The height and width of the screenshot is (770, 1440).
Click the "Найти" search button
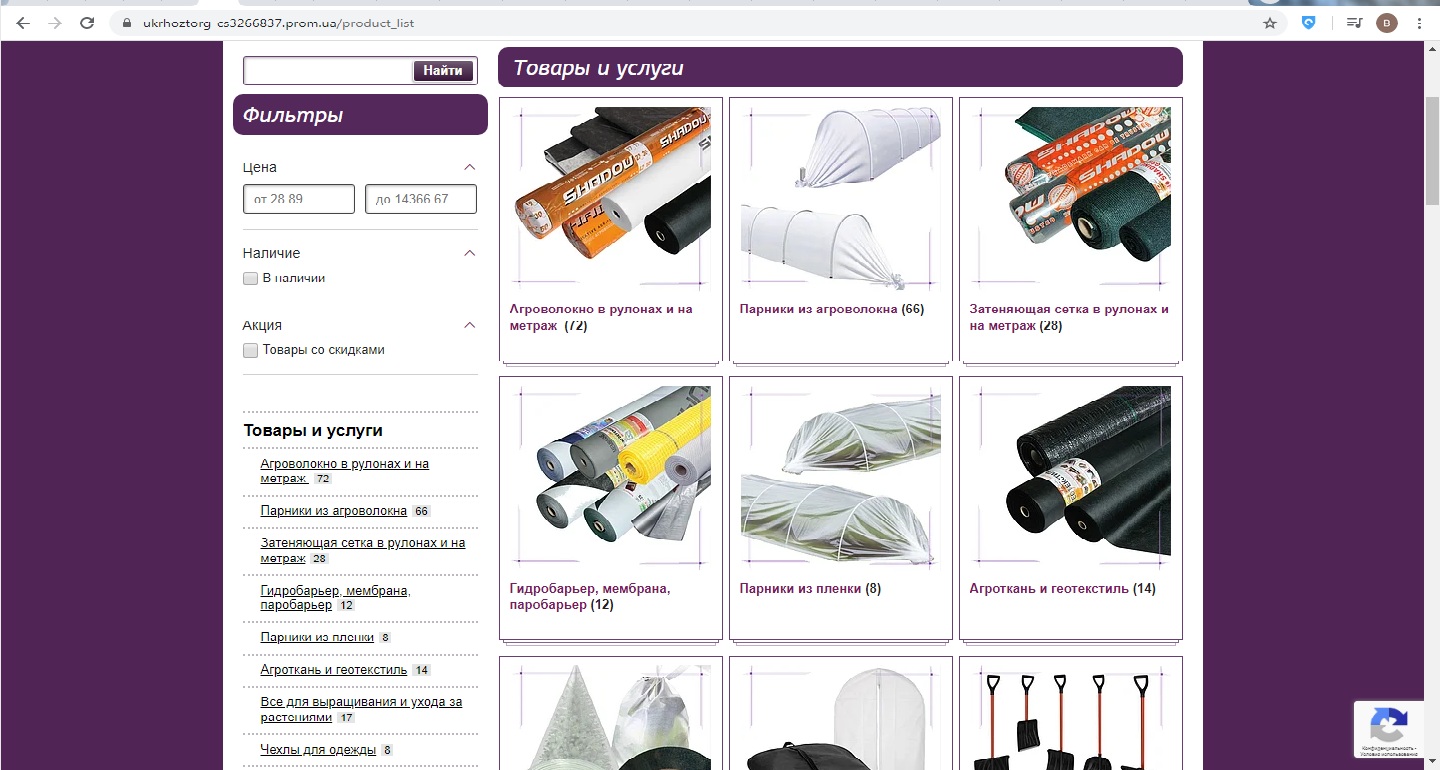[x=443, y=71]
